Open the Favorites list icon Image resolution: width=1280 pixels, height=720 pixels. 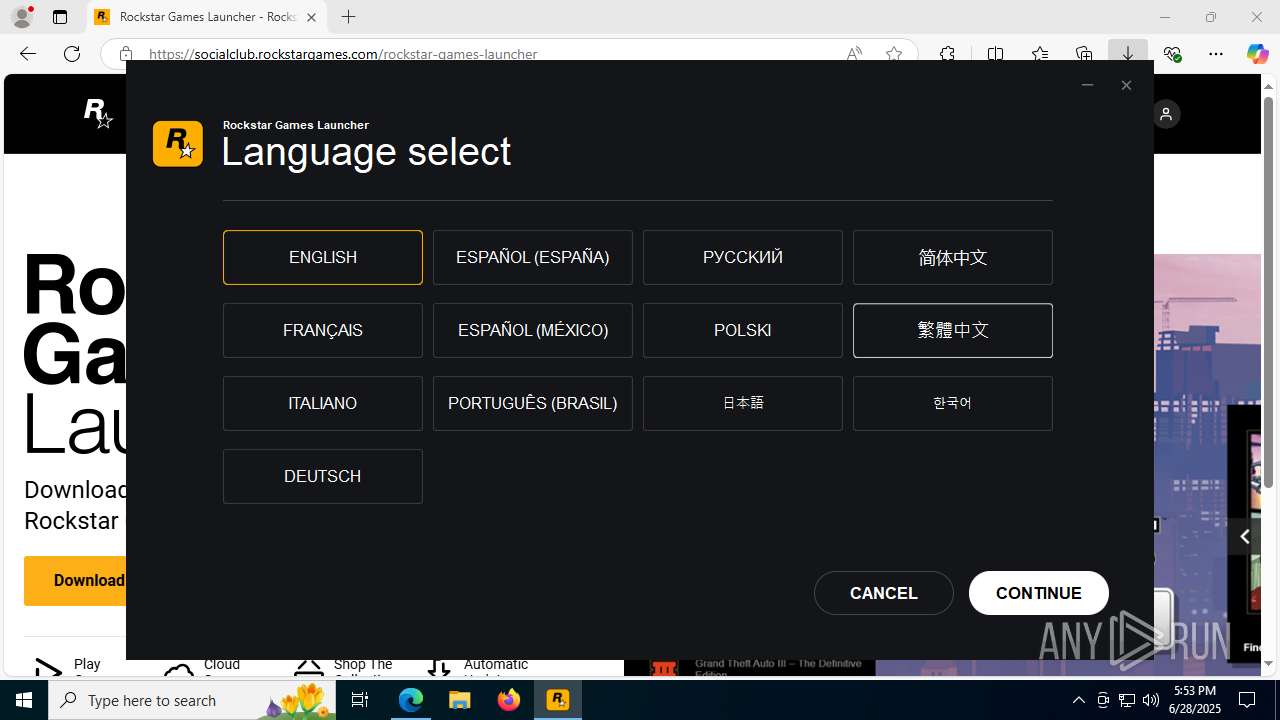(x=1040, y=54)
